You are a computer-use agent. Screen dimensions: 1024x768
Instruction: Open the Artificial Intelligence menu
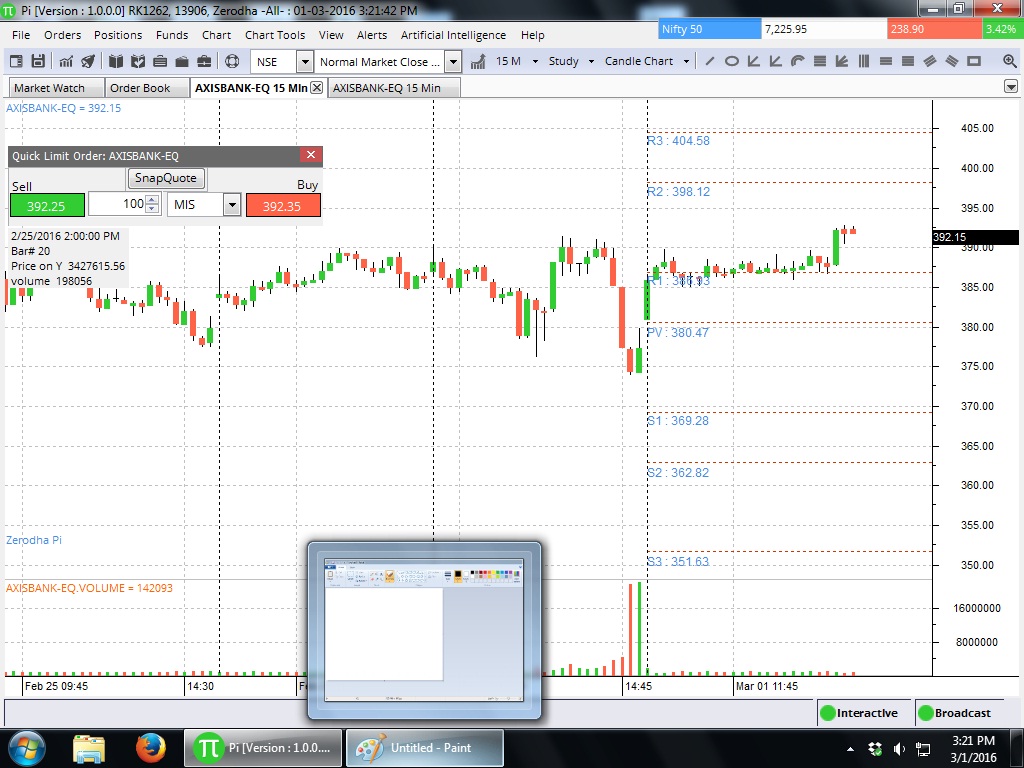tap(453, 35)
